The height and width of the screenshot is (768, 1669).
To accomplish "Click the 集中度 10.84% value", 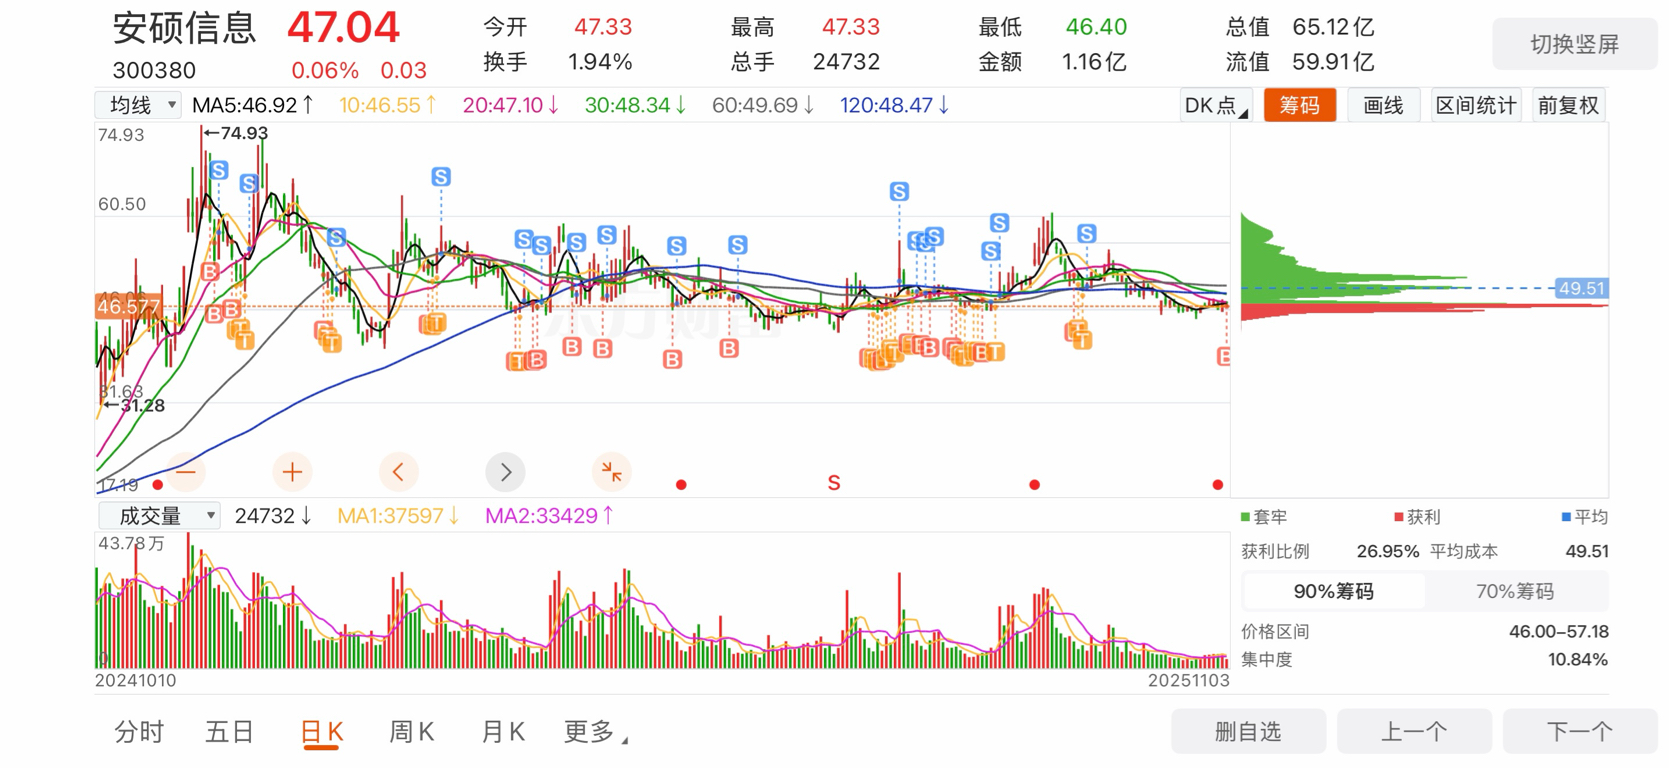I will [x=1578, y=660].
